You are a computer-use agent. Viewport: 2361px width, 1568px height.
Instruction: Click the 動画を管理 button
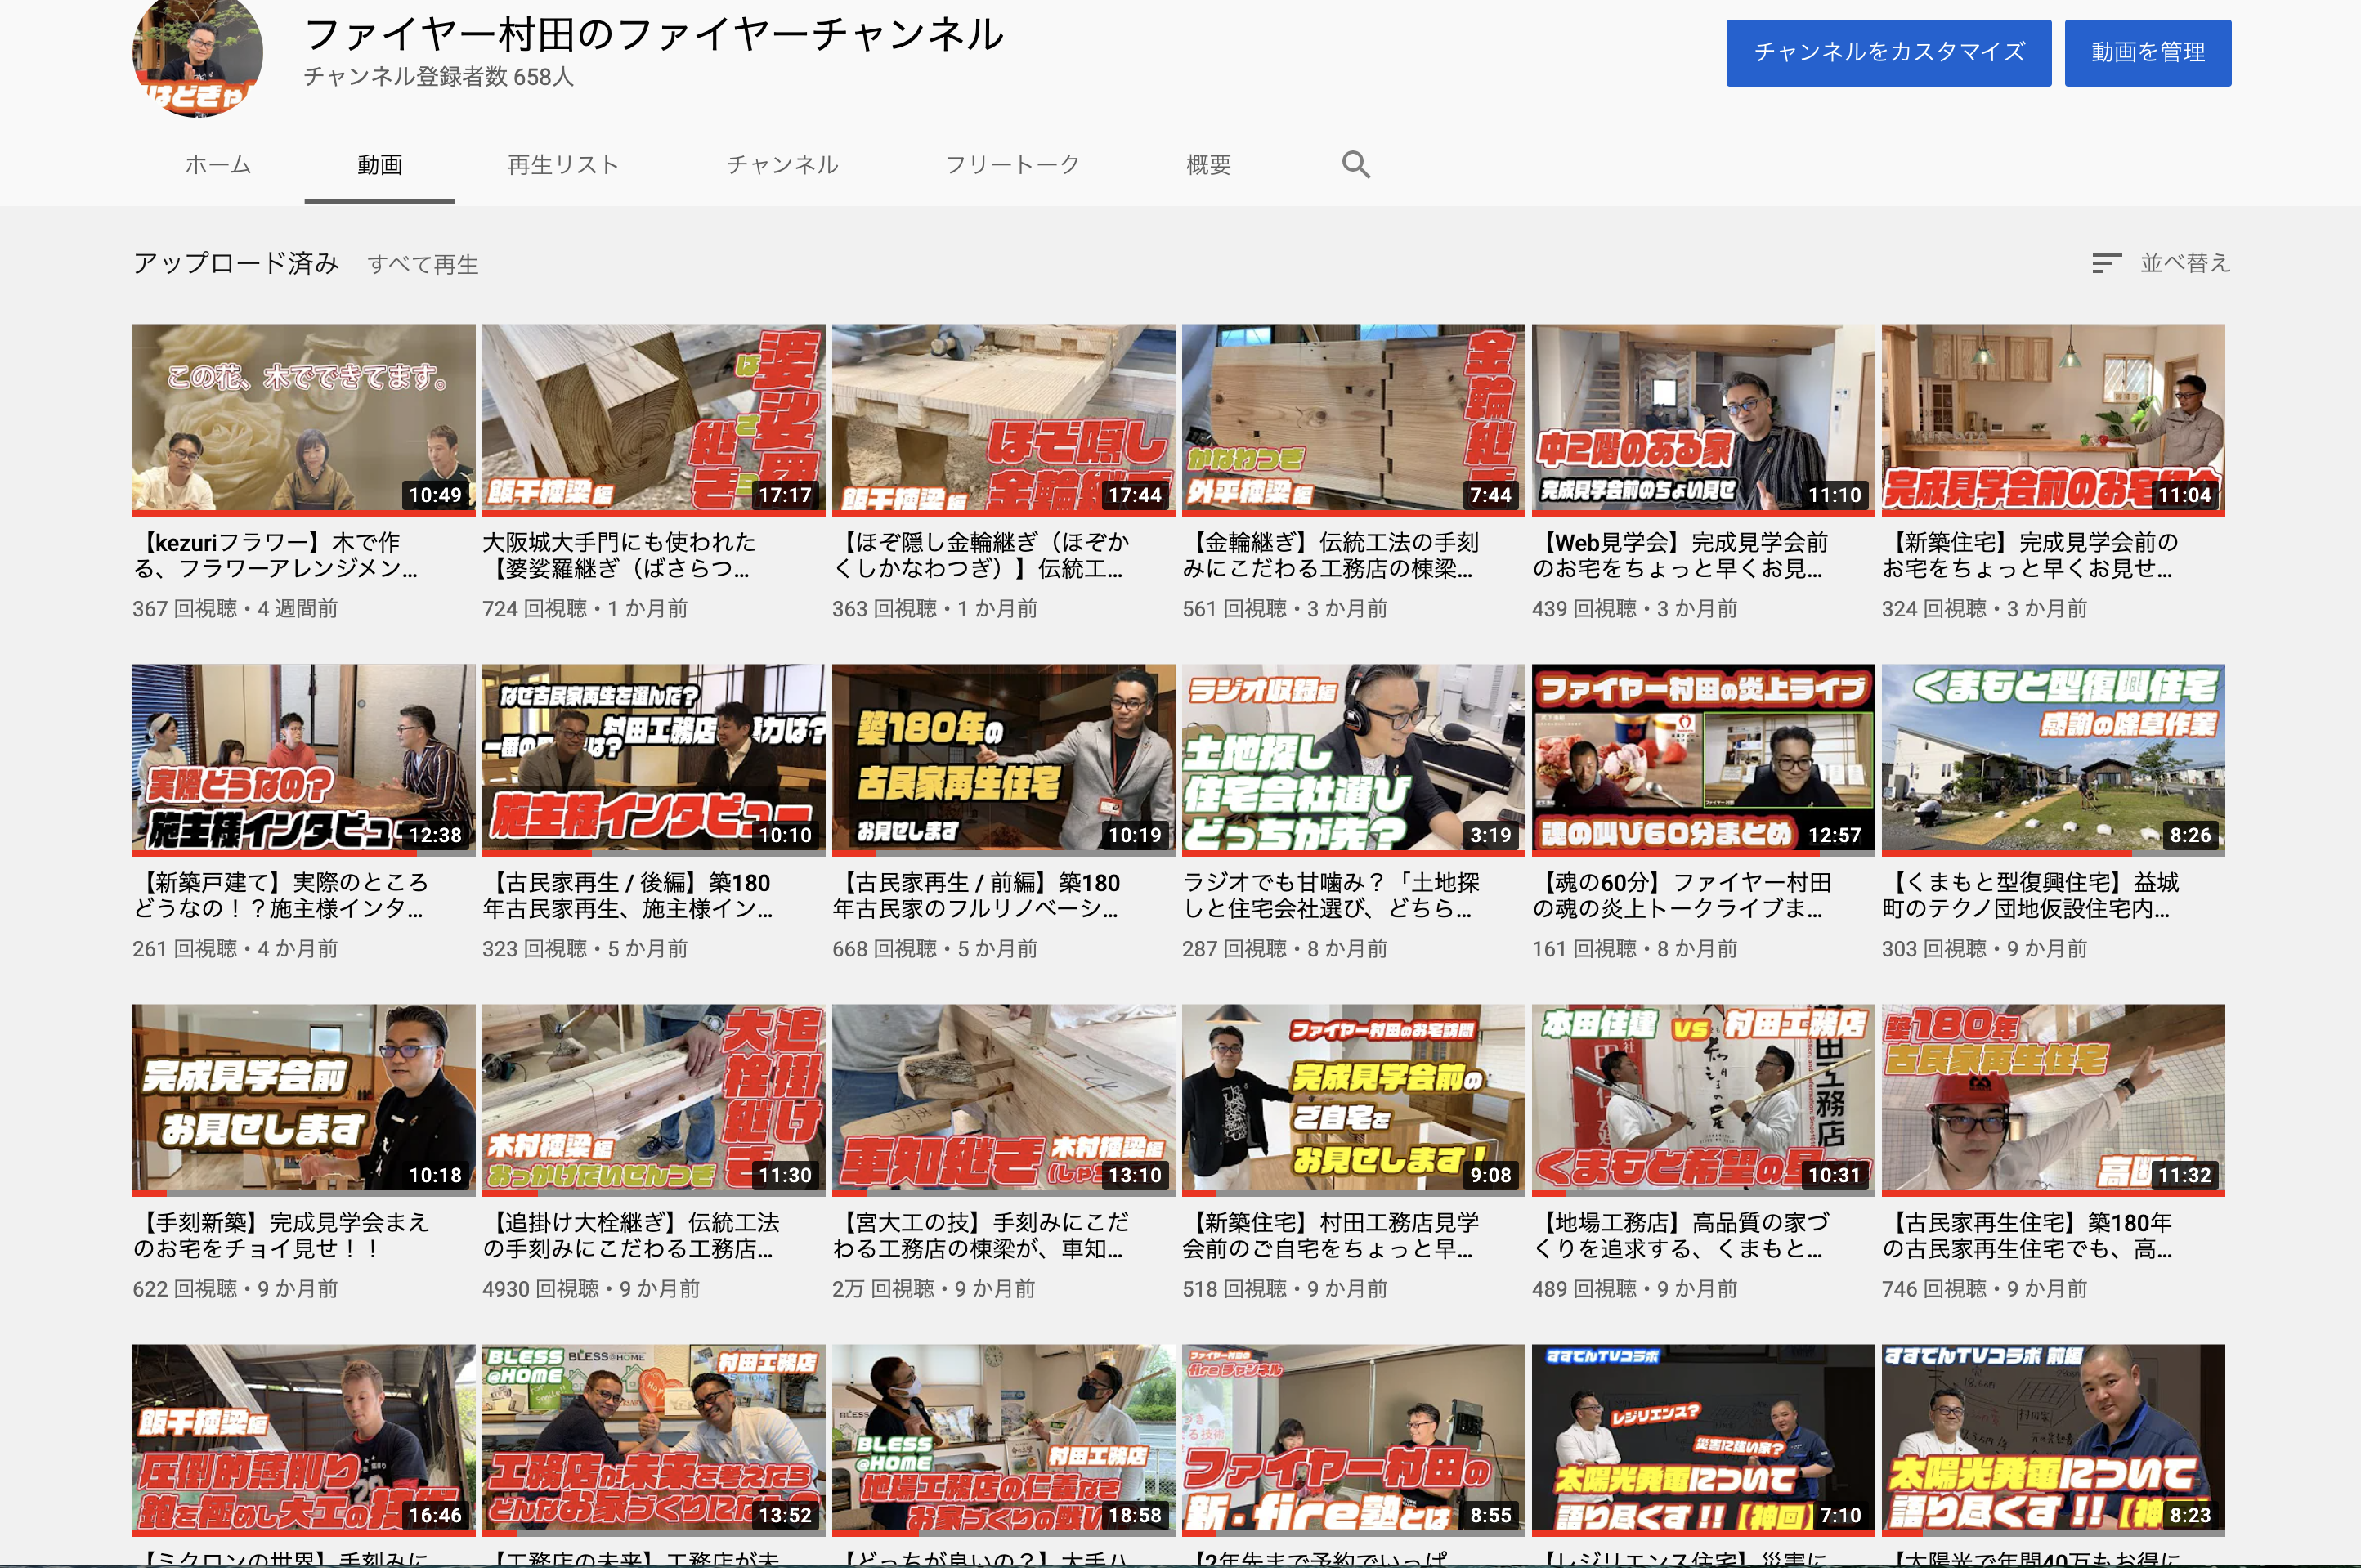coord(2147,53)
